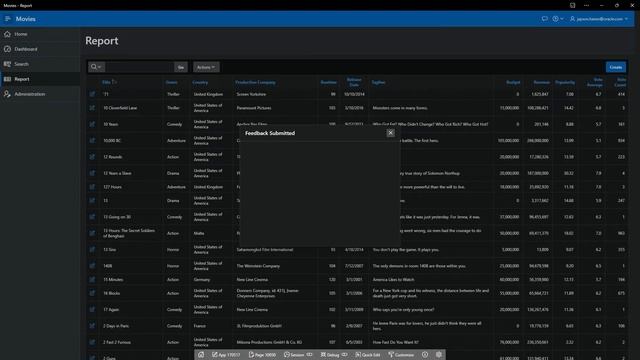Image resolution: width=640 pixels, height=360 pixels.
Task: Open developer toolbar settings gear
Action: [x=439, y=355]
